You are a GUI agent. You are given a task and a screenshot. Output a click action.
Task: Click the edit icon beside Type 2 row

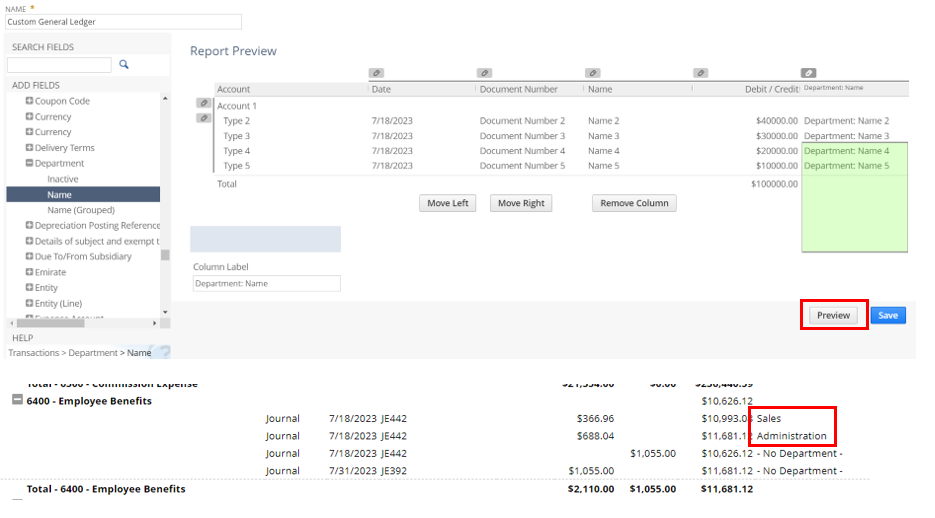(x=204, y=118)
